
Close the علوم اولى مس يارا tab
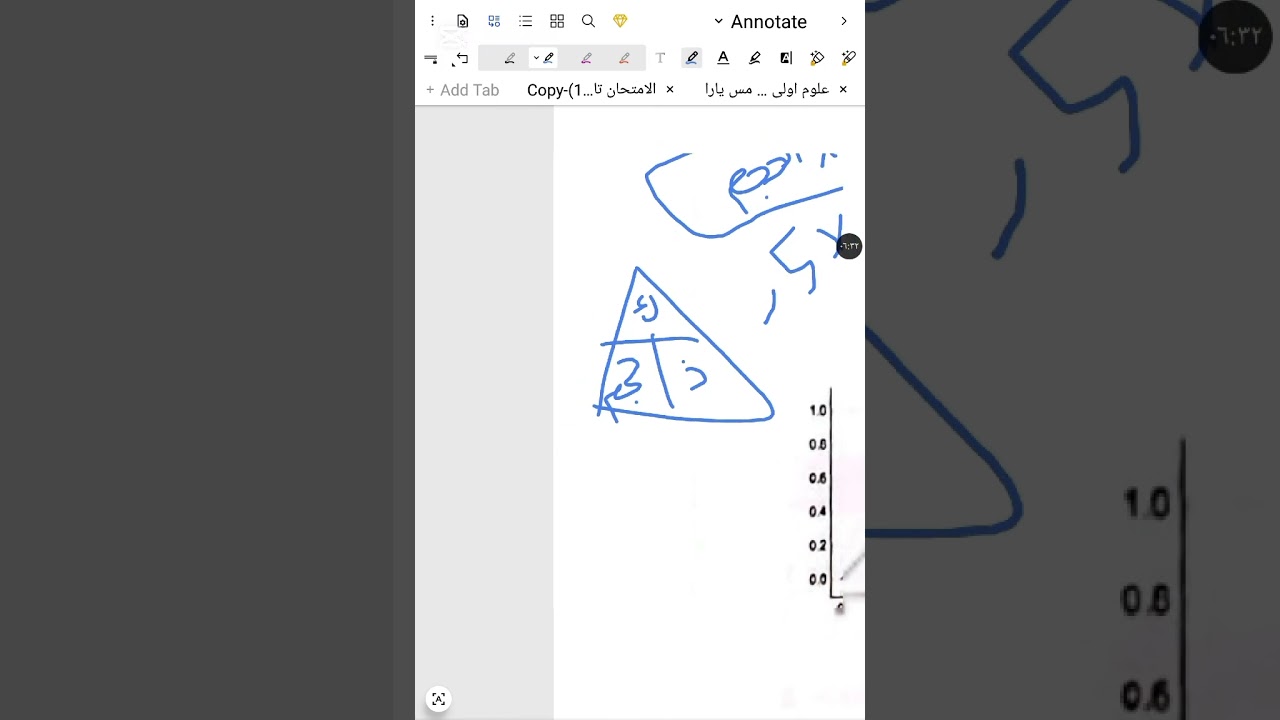tap(843, 89)
